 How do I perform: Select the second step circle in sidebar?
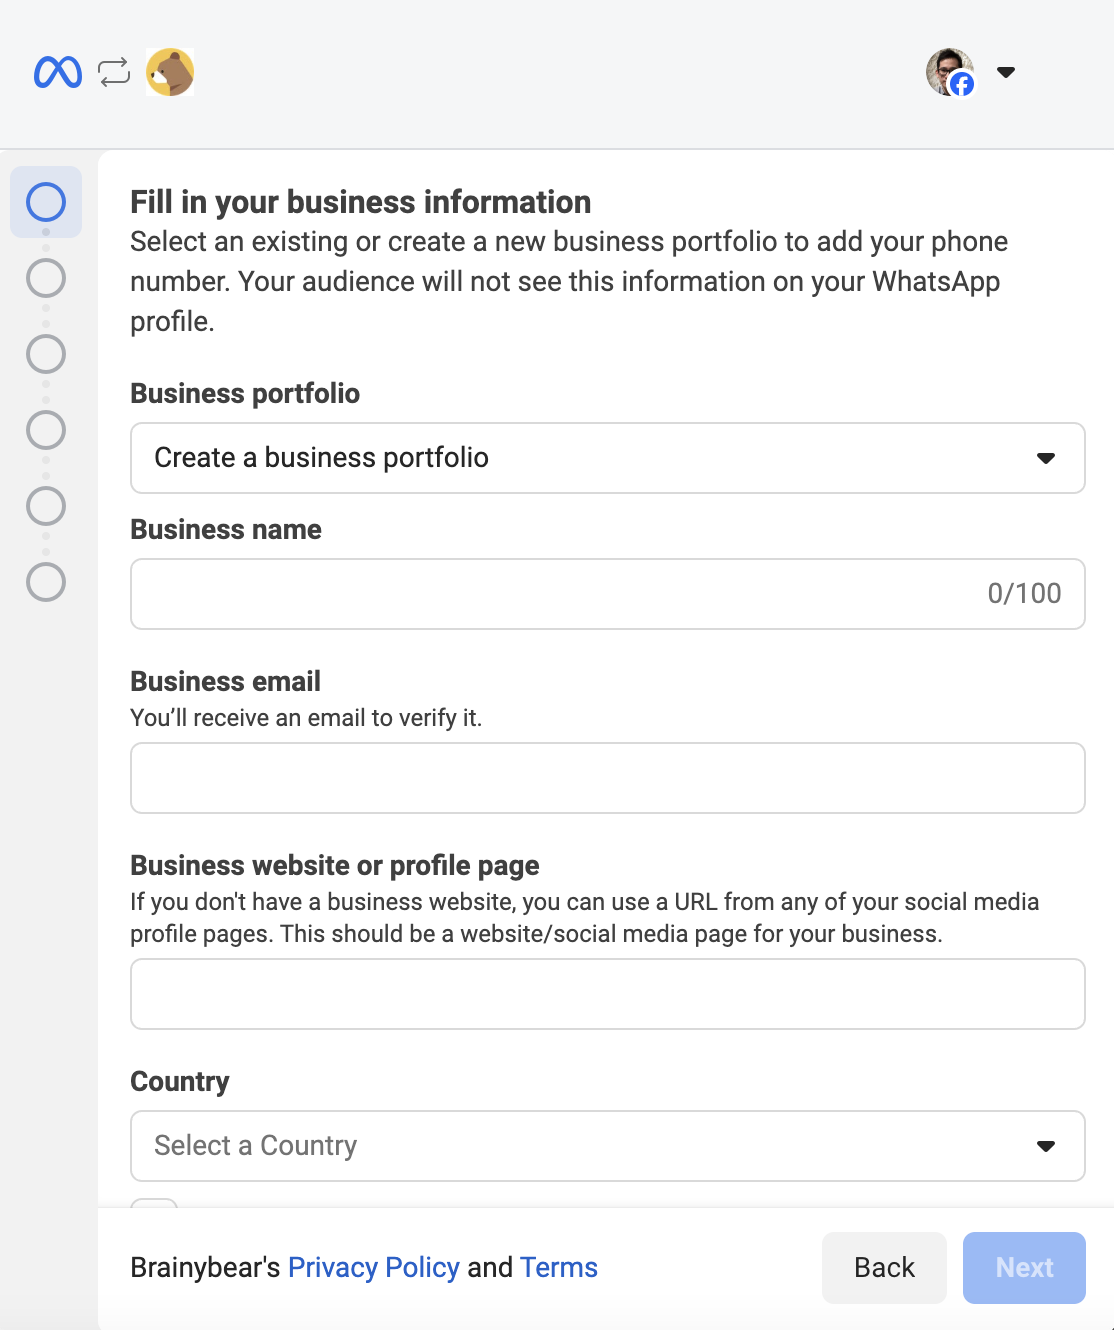coord(46,278)
